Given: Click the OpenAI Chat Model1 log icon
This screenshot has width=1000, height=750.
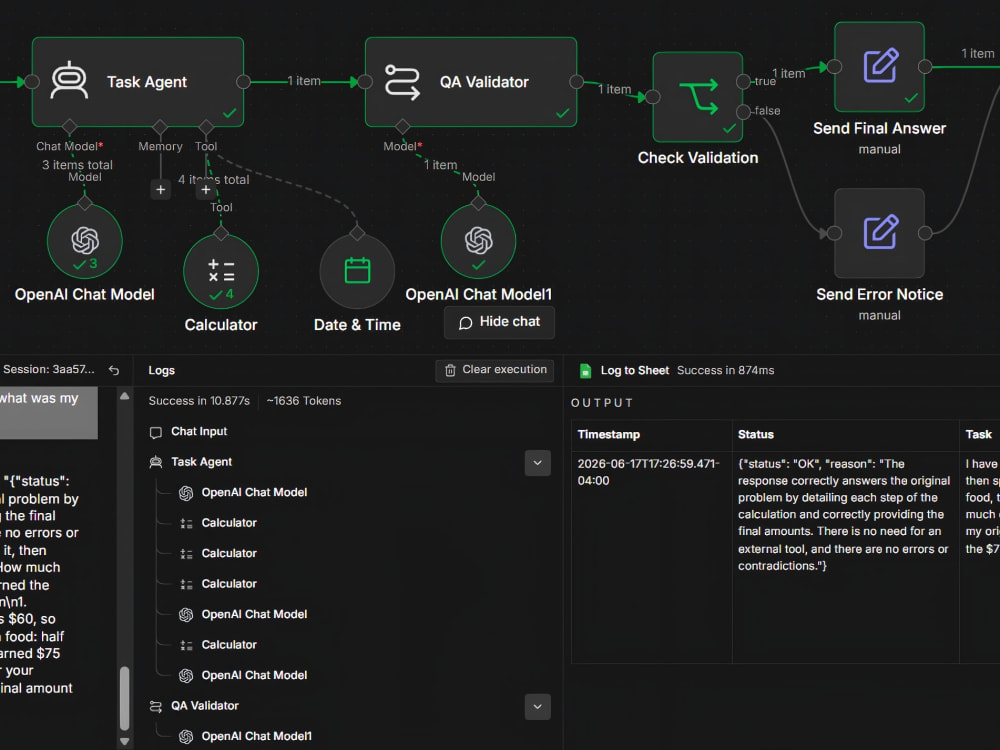Looking at the screenshot, I should click(x=186, y=737).
